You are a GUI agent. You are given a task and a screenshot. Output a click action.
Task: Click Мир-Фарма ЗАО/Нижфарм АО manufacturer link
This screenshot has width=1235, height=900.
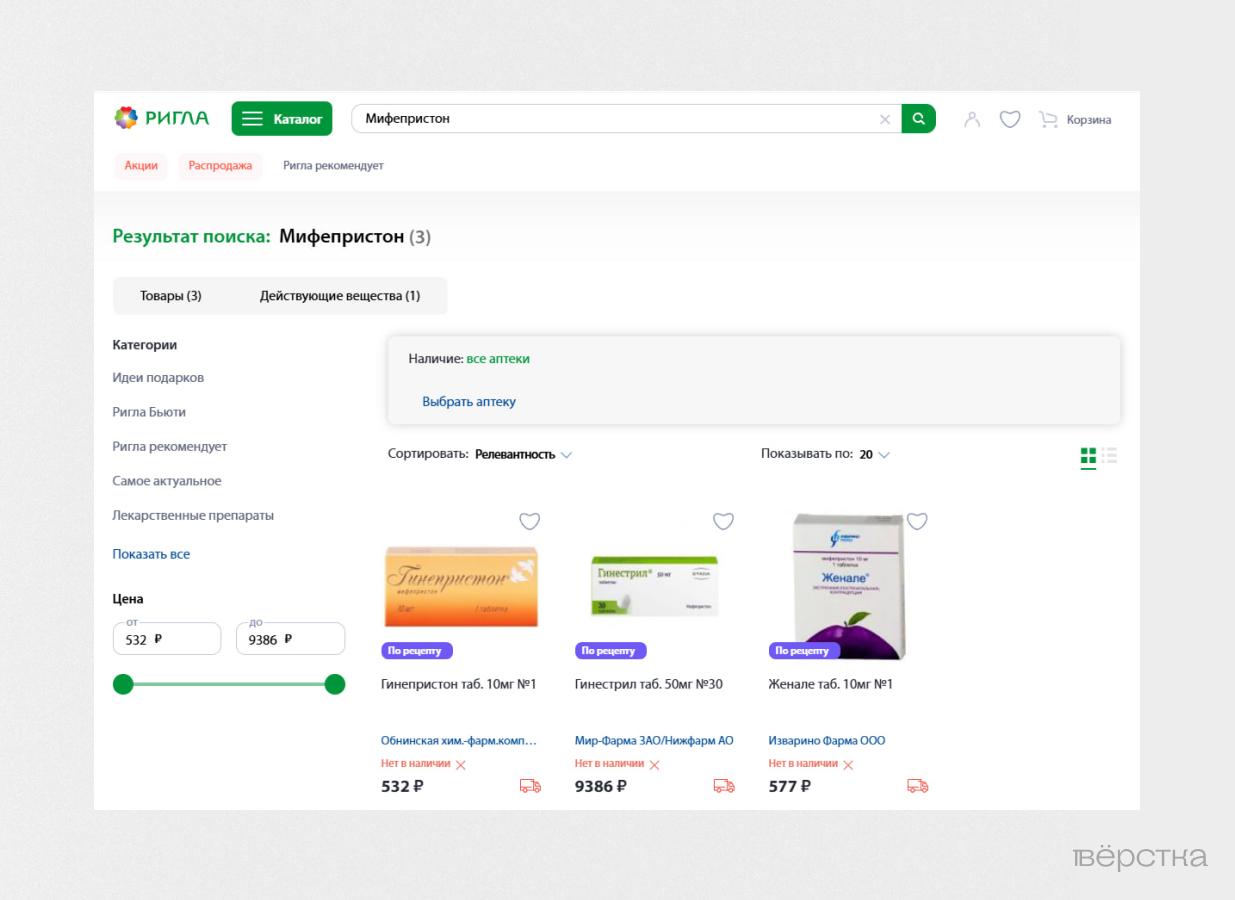(x=654, y=741)
